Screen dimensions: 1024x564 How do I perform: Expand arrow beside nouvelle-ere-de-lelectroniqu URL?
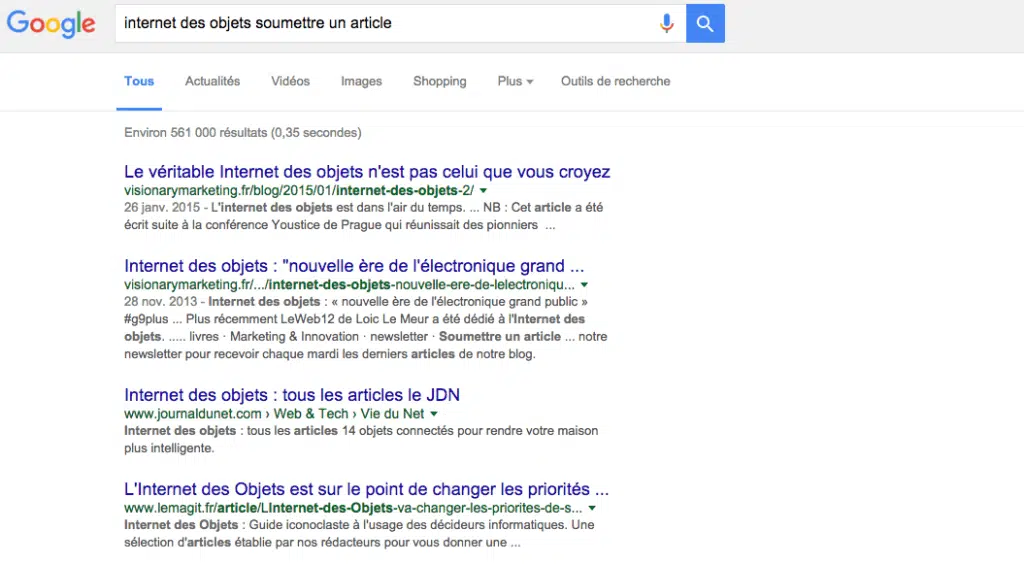tap(584, 285)
